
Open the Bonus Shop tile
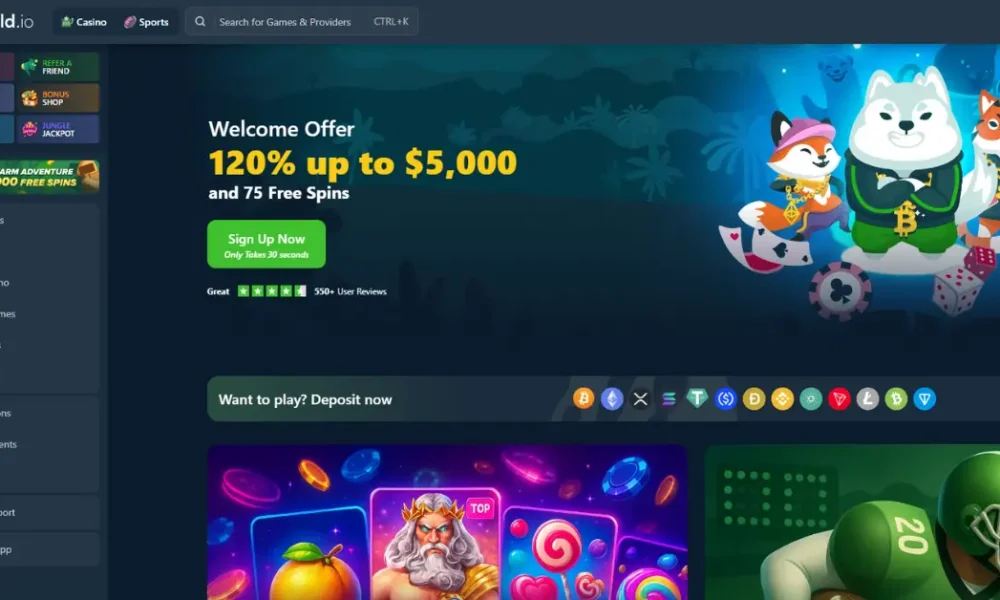(57, 98)
